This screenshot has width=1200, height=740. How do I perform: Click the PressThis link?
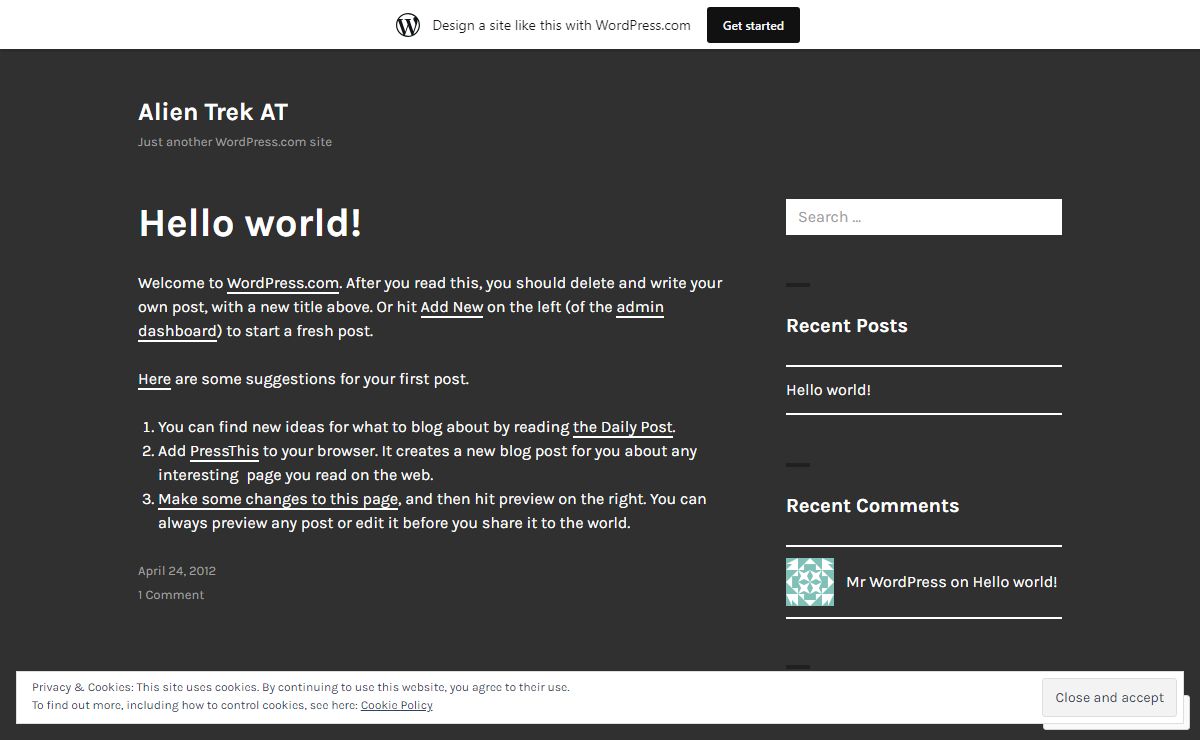(224, 451)
